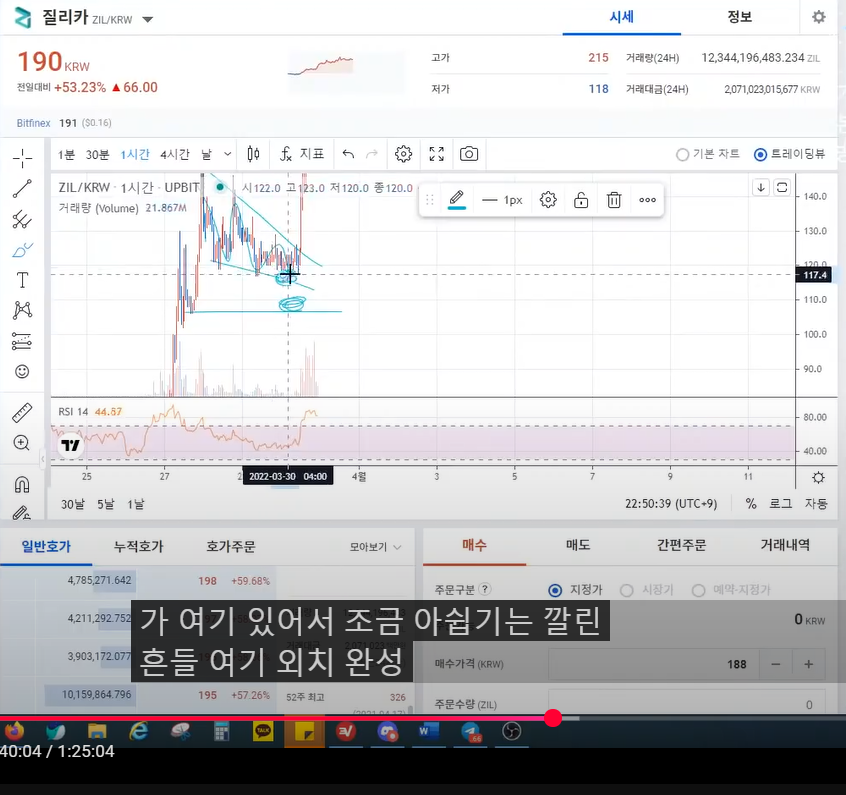
Task: Set chart interval to 30분
Action: pyautogui.click(x=98, y=155)
